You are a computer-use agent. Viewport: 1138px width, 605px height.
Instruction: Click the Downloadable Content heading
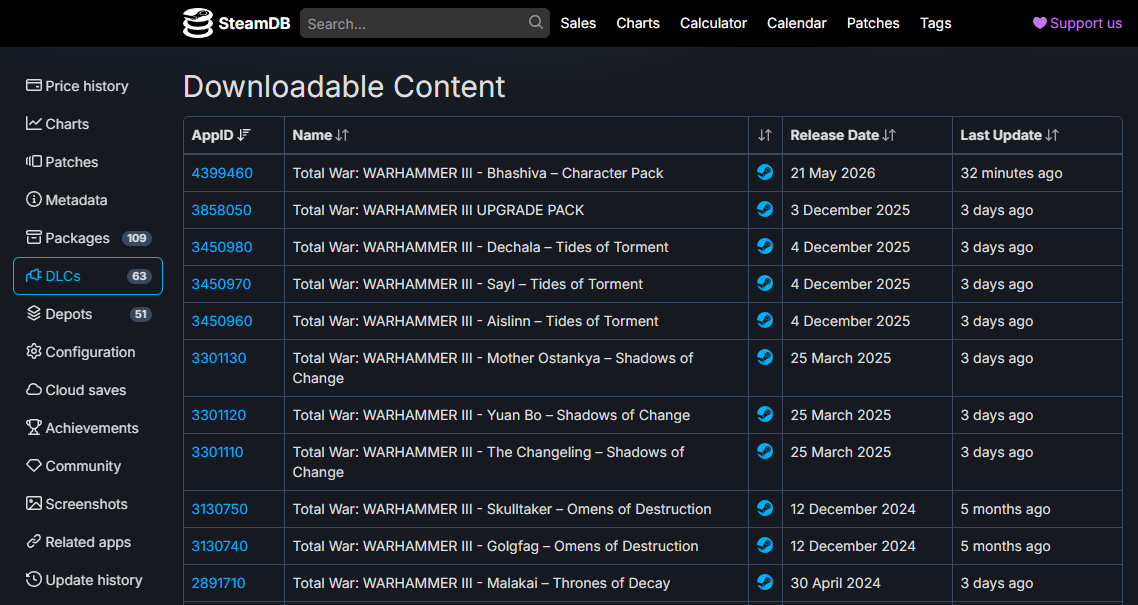pyautogui.click(x=344, y=86)
